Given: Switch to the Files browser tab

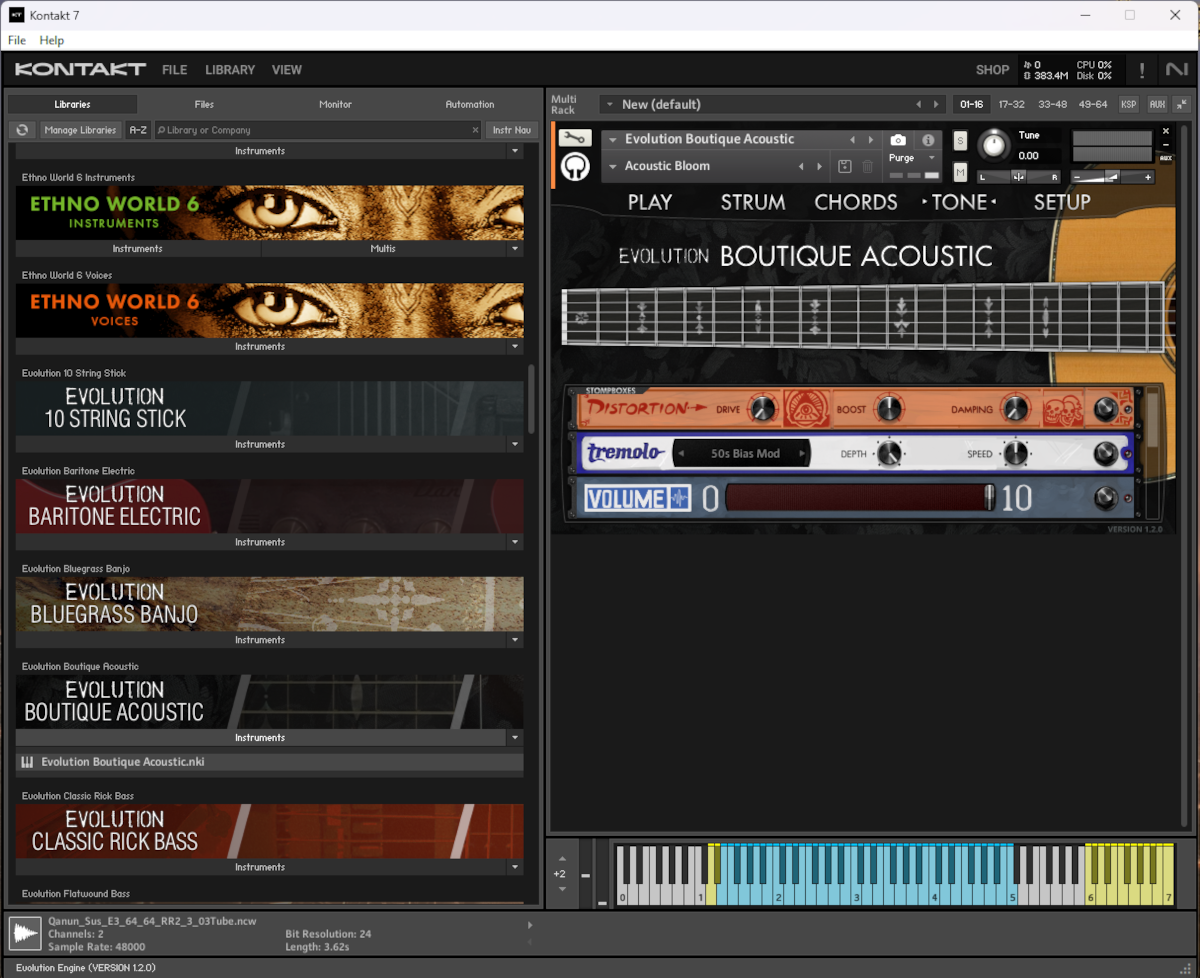Looking at the screenshot, I should 204,104.
